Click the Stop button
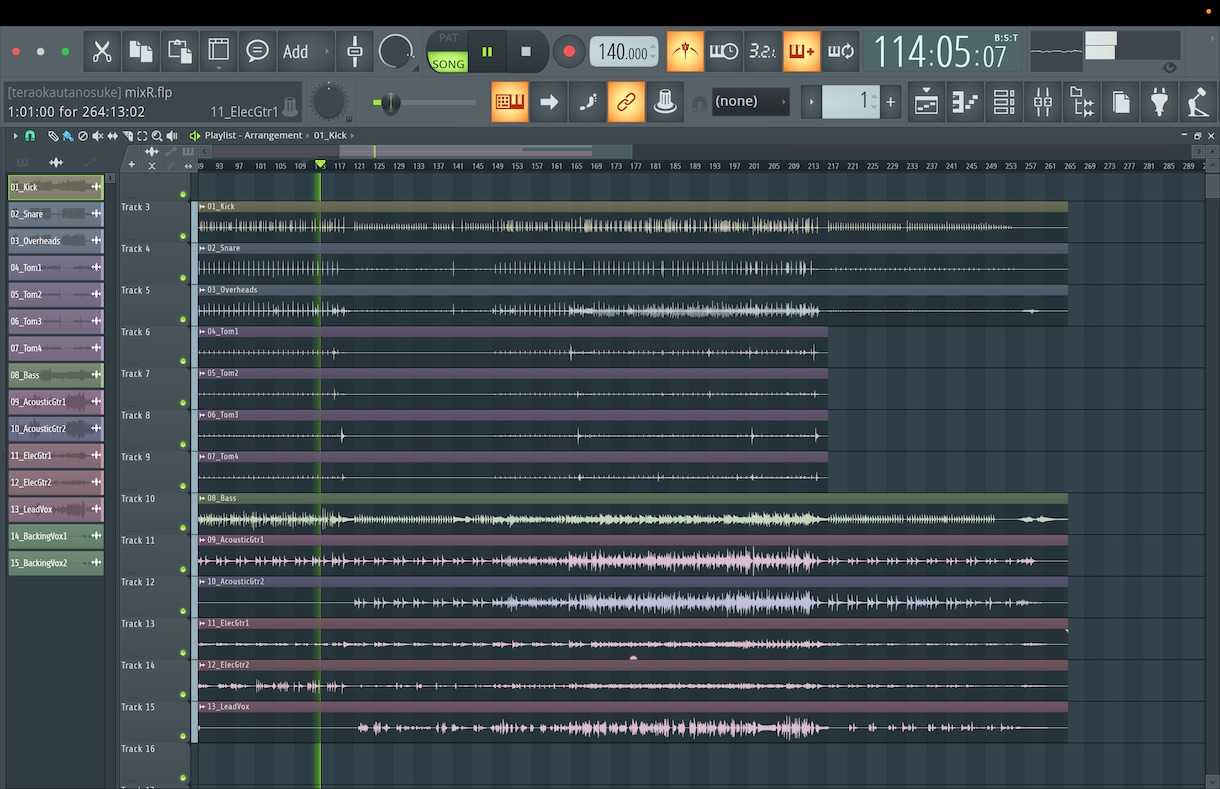Image resolution: width=1220 pixels, height=789 pixels. 526,51
